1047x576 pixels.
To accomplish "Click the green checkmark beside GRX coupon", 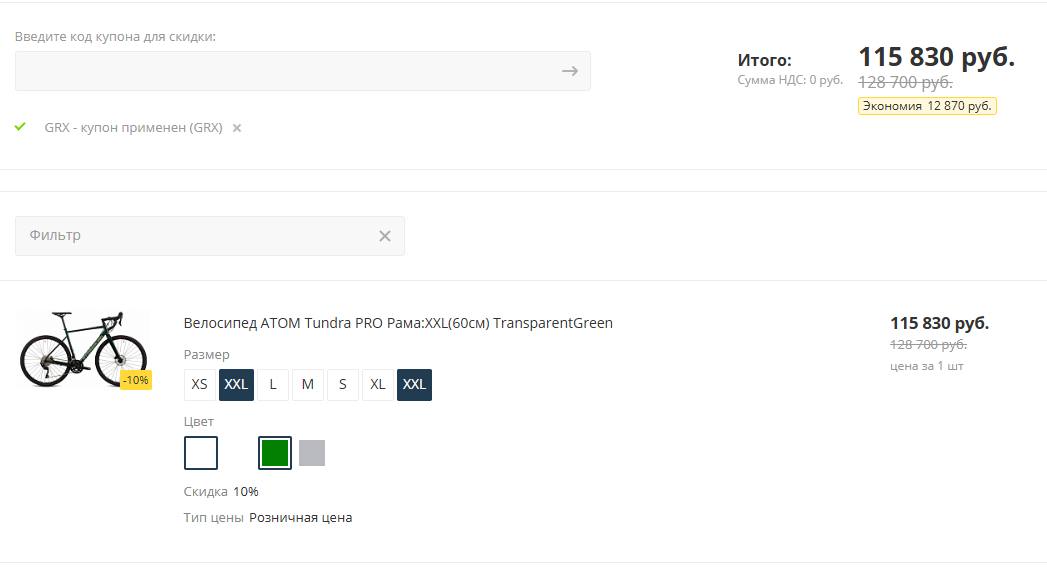I will (20, 126).
